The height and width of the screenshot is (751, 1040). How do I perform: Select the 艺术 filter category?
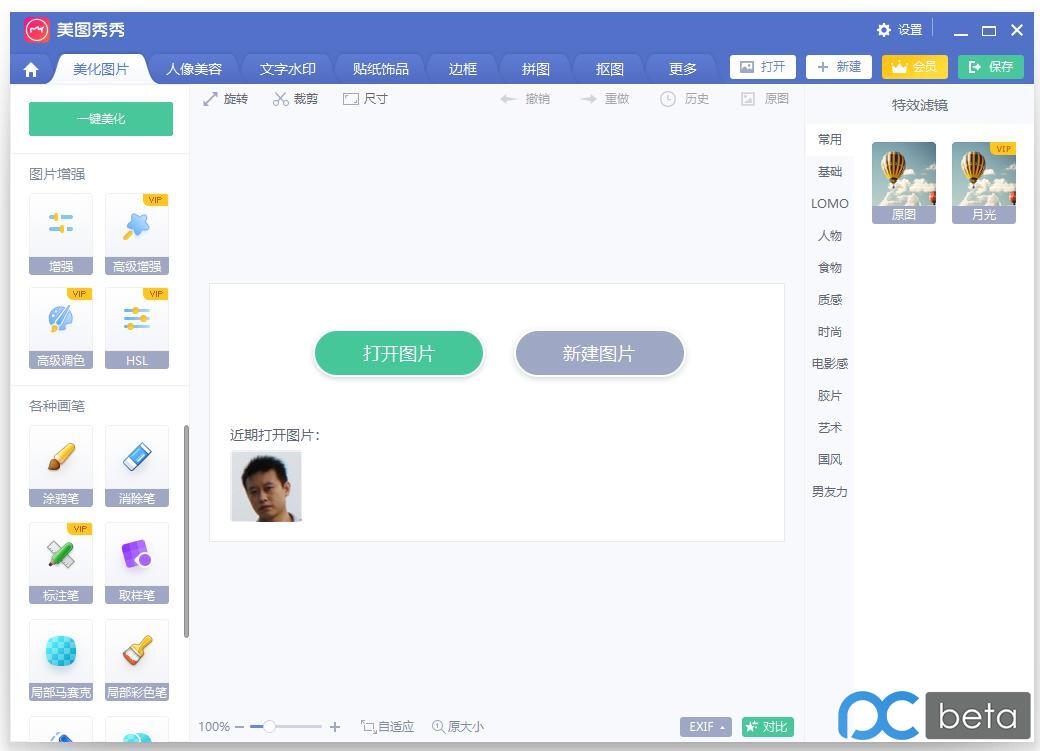point(829,428)
